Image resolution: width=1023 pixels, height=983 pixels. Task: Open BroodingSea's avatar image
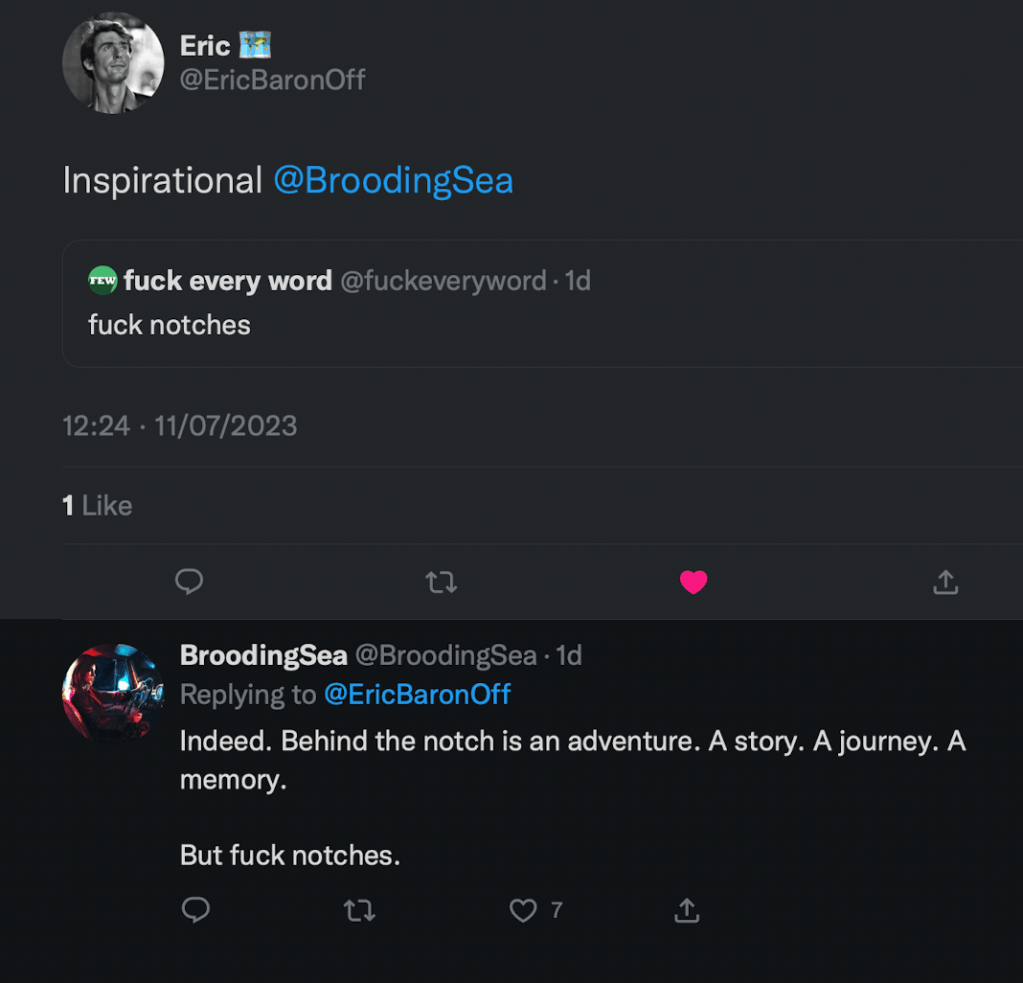tap(112, 693)
